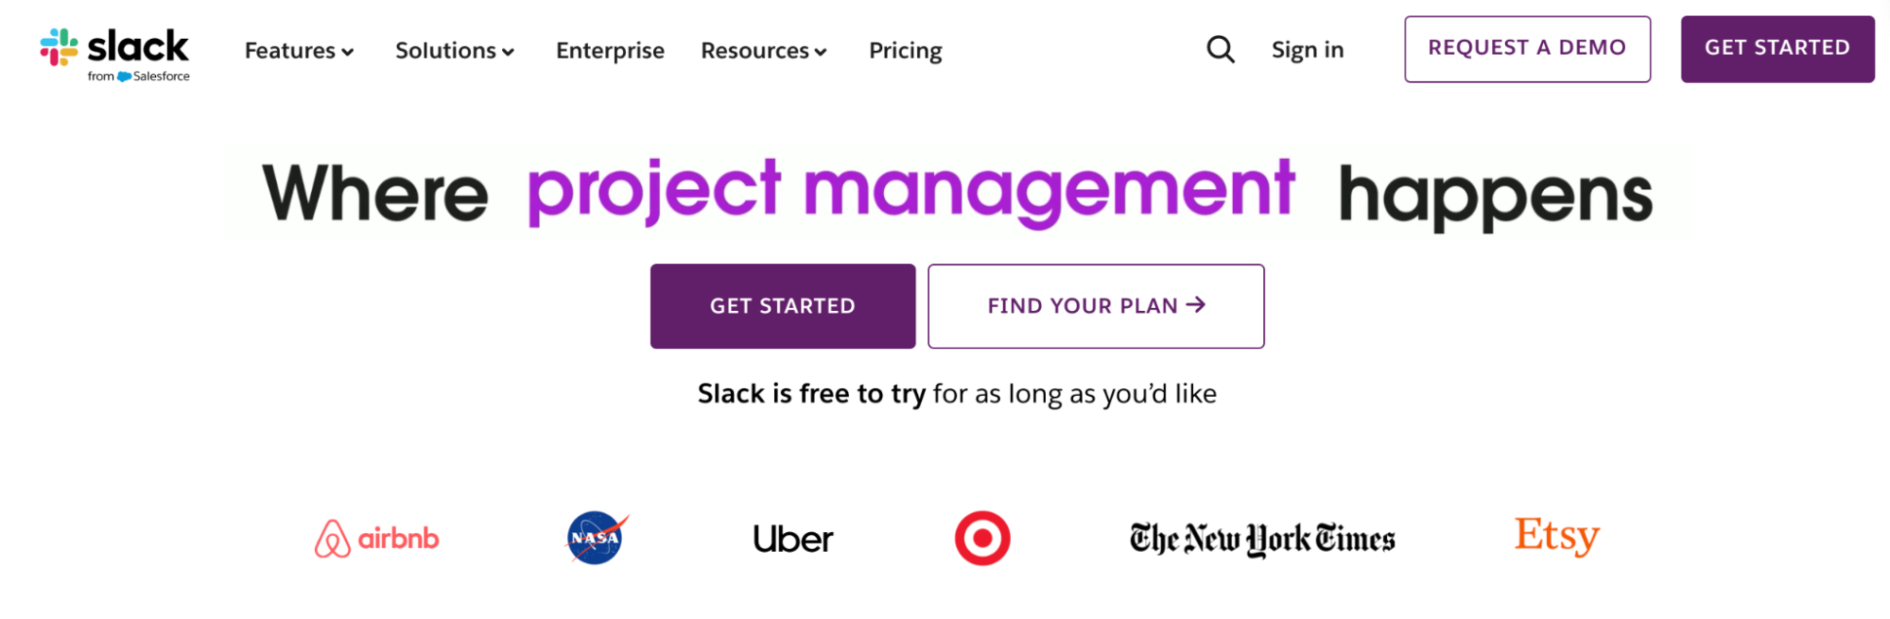Select the Etsy logo
The width and height of the screenshot is (1890, 619).
(1557, 536)
